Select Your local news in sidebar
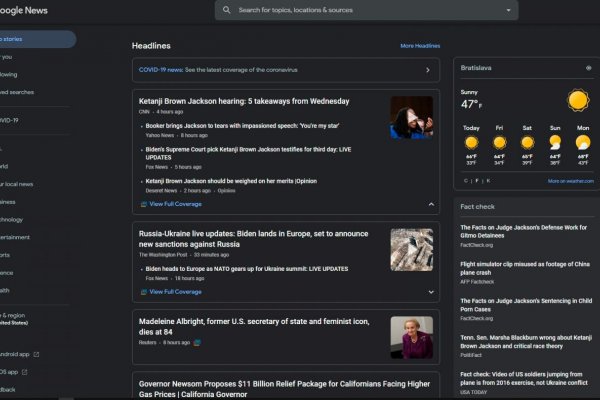600x400 pixels. 16,184
